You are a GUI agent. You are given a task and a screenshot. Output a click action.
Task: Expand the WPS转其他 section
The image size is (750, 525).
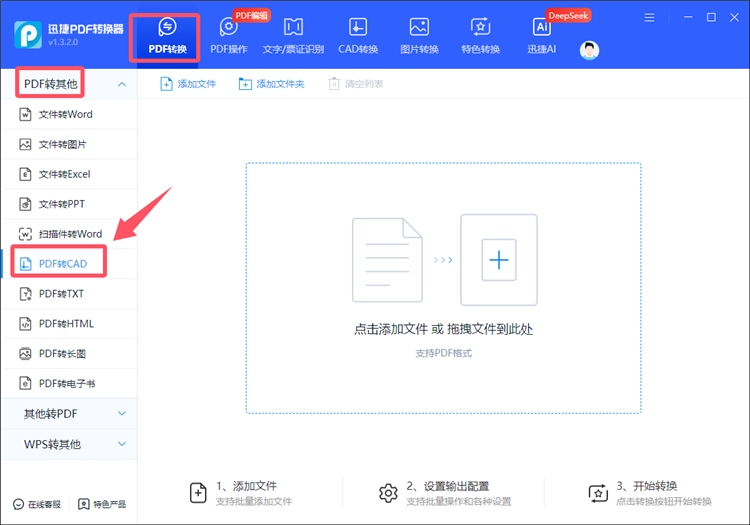tap(69, 444)
